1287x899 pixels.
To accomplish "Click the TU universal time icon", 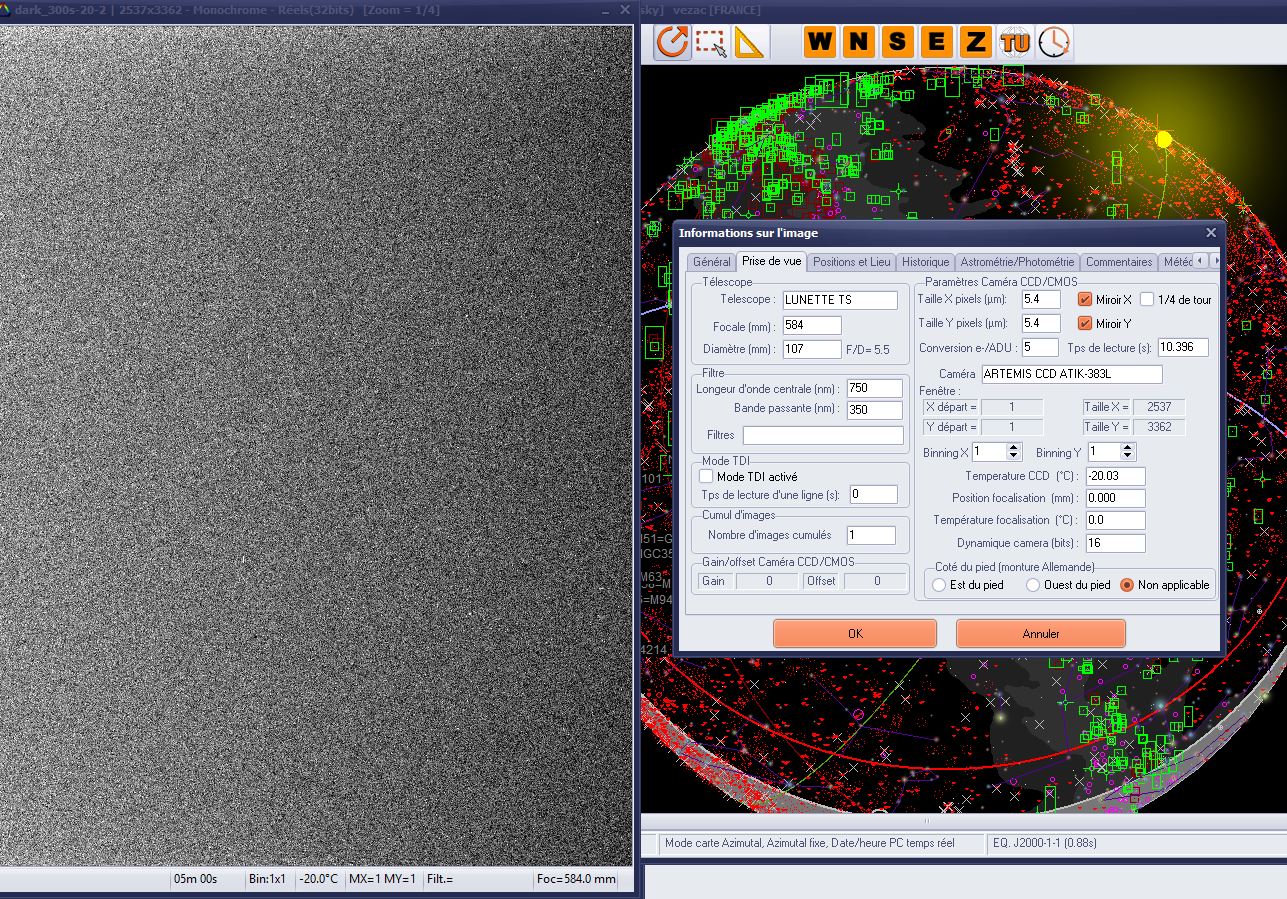I will point(1015,42).
